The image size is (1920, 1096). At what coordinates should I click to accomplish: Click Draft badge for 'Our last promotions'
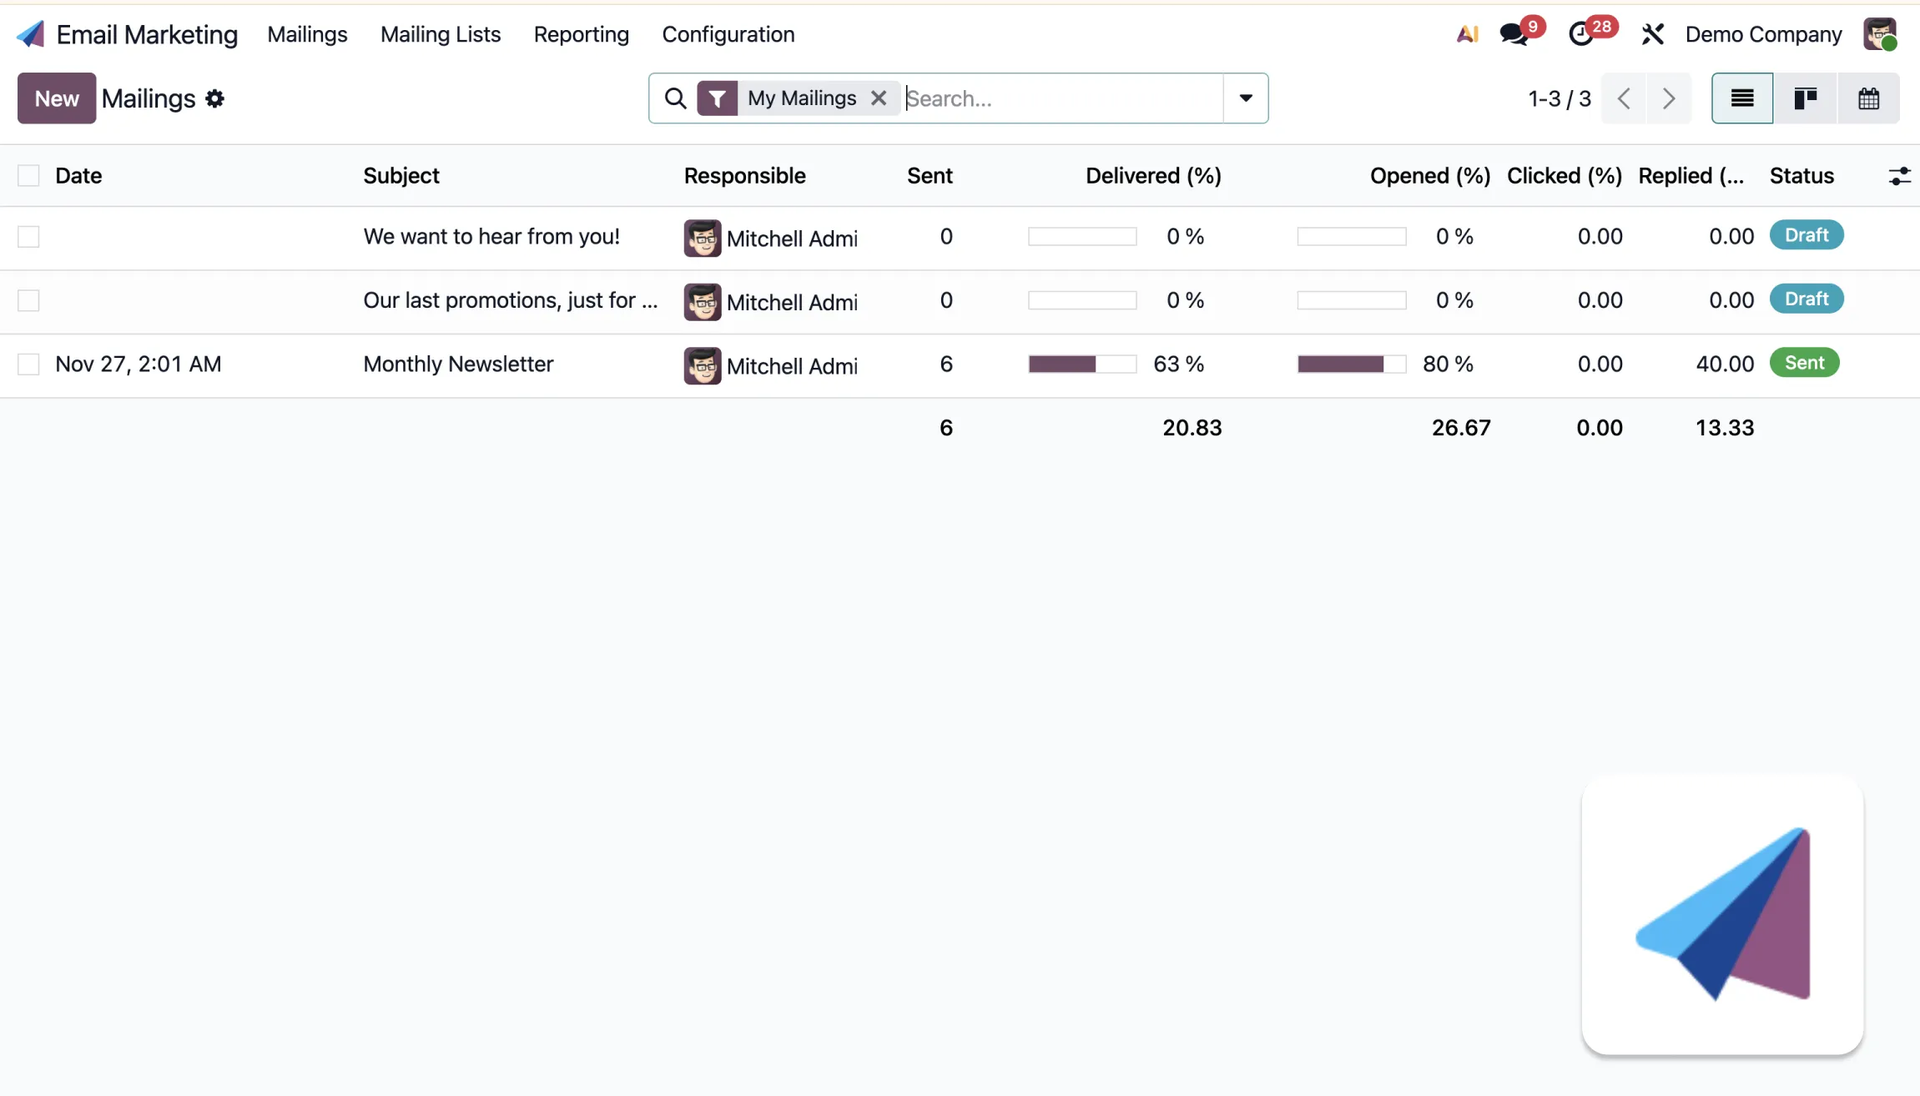(x=1806, y=299)
